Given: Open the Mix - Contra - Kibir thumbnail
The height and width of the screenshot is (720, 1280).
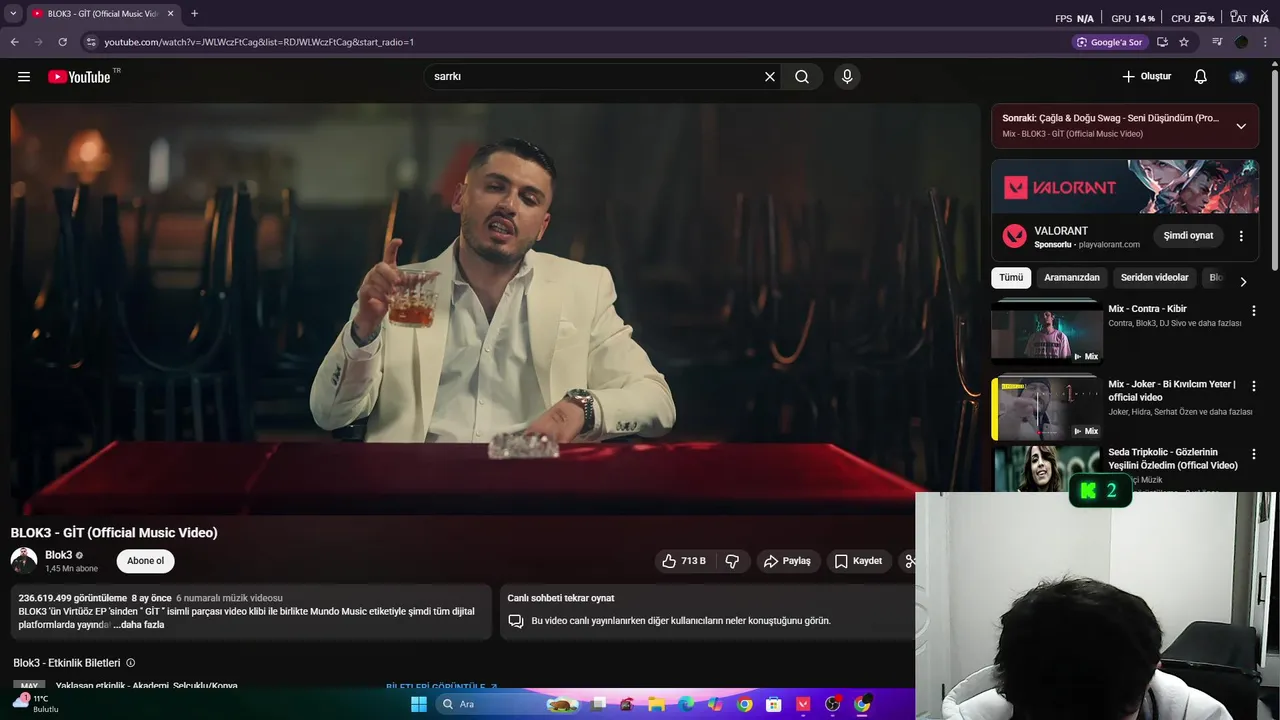Looking at the screenshot, I should [1046, 333].
